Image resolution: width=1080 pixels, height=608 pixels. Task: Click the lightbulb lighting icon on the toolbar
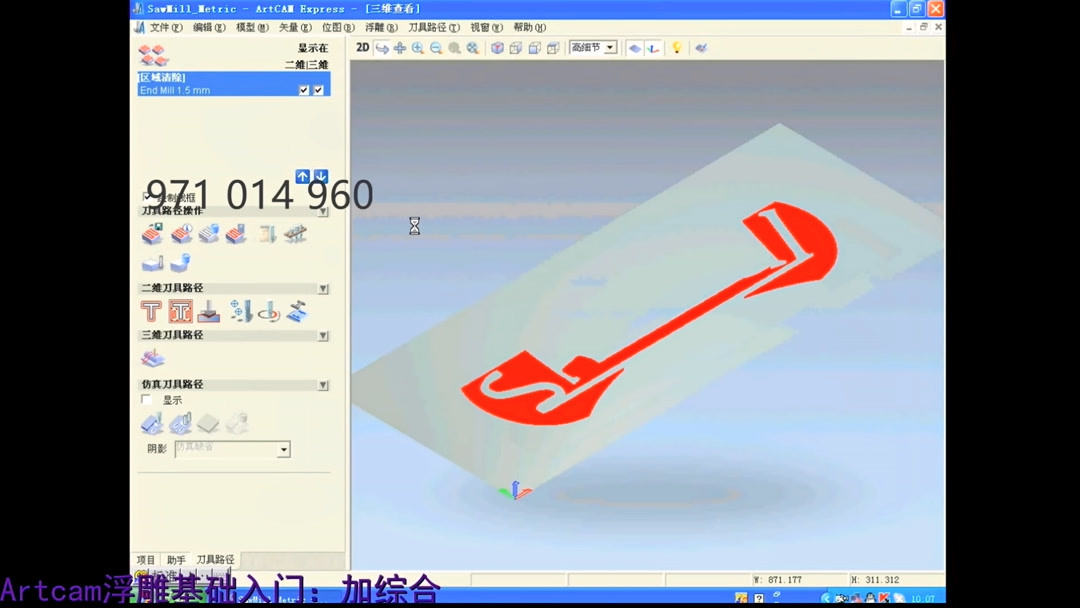coord(677,47)
